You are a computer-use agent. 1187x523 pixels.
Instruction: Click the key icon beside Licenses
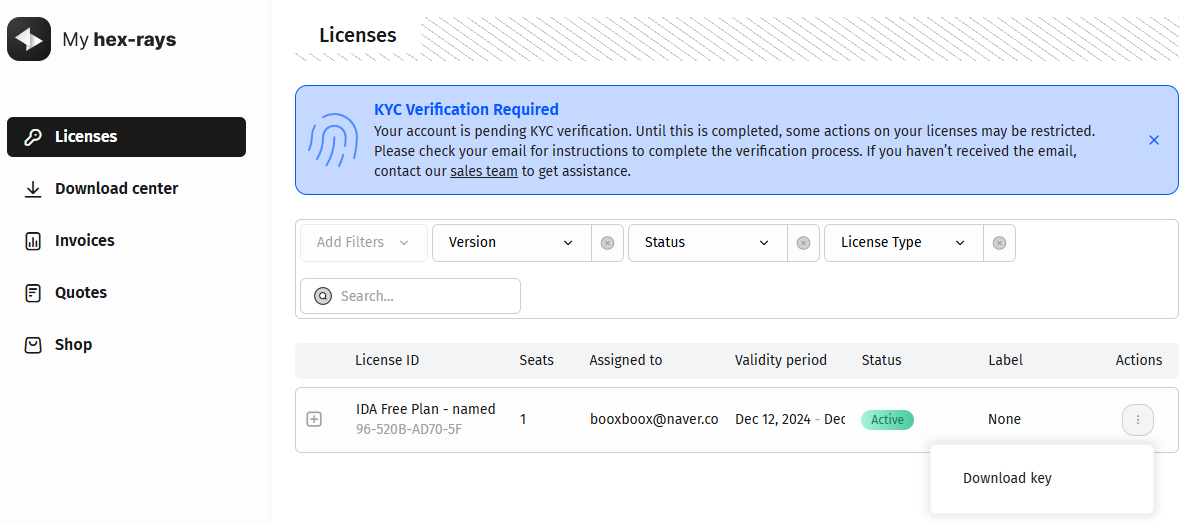point(33,137)
